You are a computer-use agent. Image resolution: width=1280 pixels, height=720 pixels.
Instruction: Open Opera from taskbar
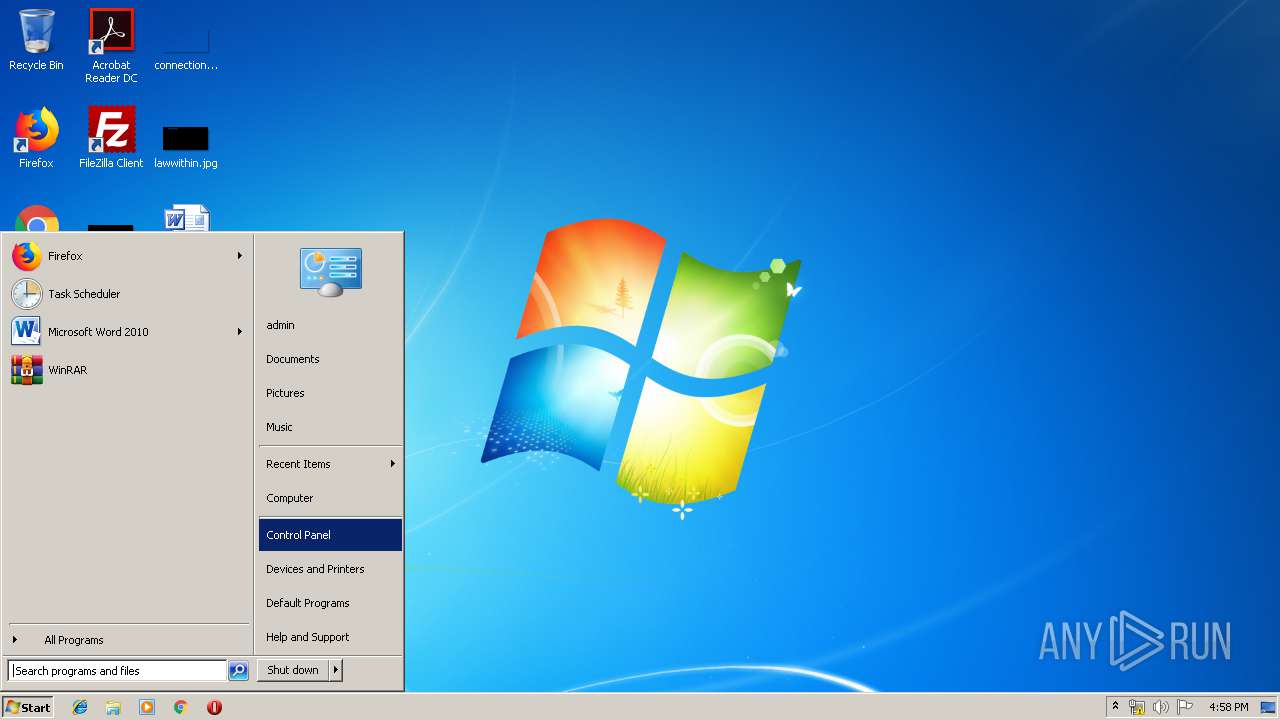[x=214, y=707]
